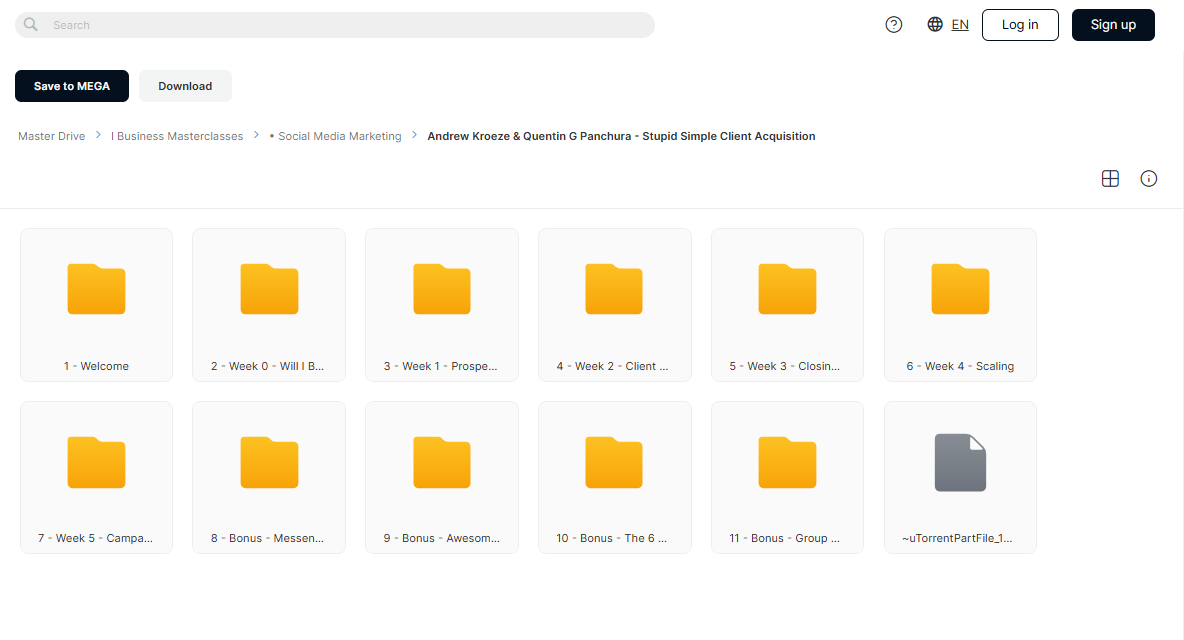Open the EN language selector link
Screen dimensions: 1184x640
(x=960, y=25)
